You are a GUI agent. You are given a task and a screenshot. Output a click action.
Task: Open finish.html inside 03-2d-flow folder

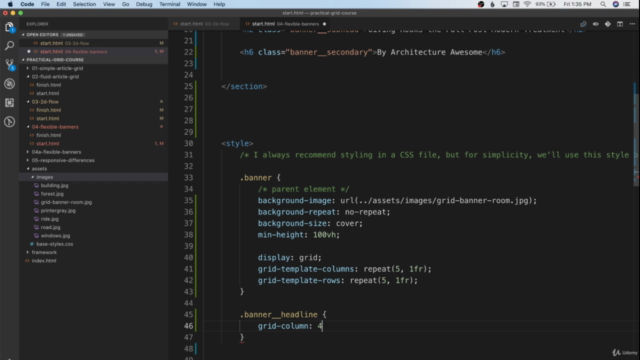click(x=94, y=110)
